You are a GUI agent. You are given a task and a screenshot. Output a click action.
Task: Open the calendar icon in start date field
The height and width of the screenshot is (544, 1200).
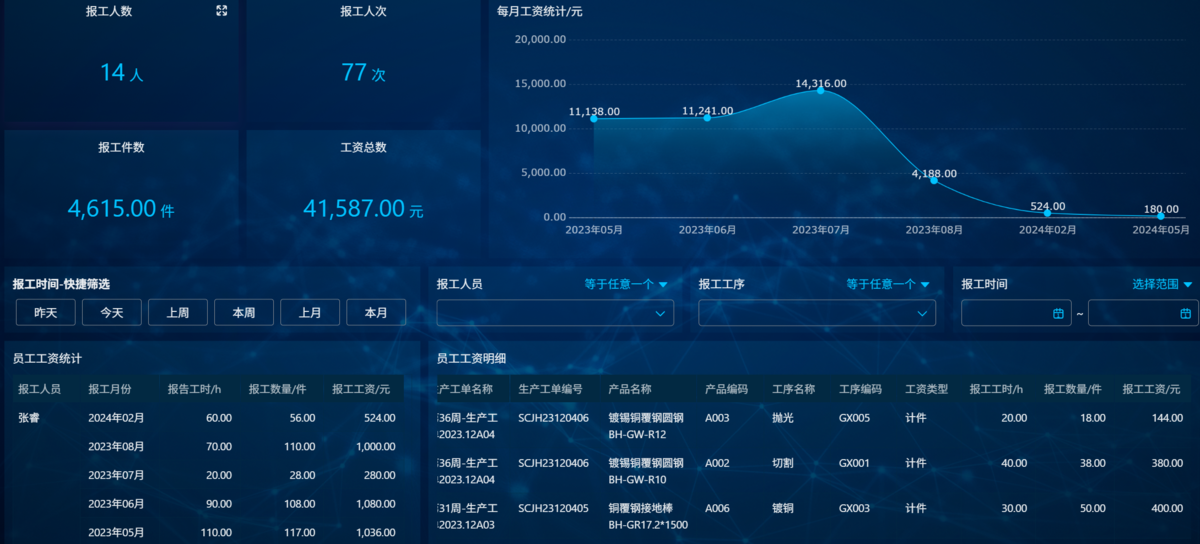point(1059,314)
